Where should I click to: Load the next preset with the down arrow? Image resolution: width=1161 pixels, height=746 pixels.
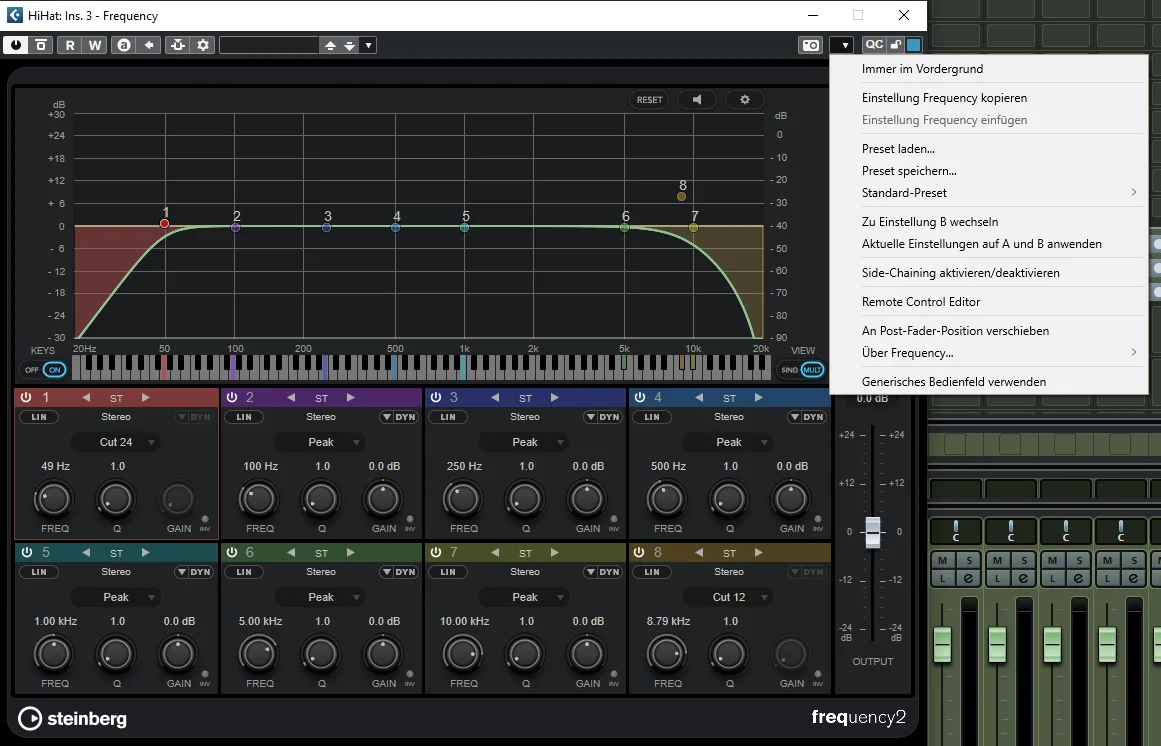(x=349, y=45)
